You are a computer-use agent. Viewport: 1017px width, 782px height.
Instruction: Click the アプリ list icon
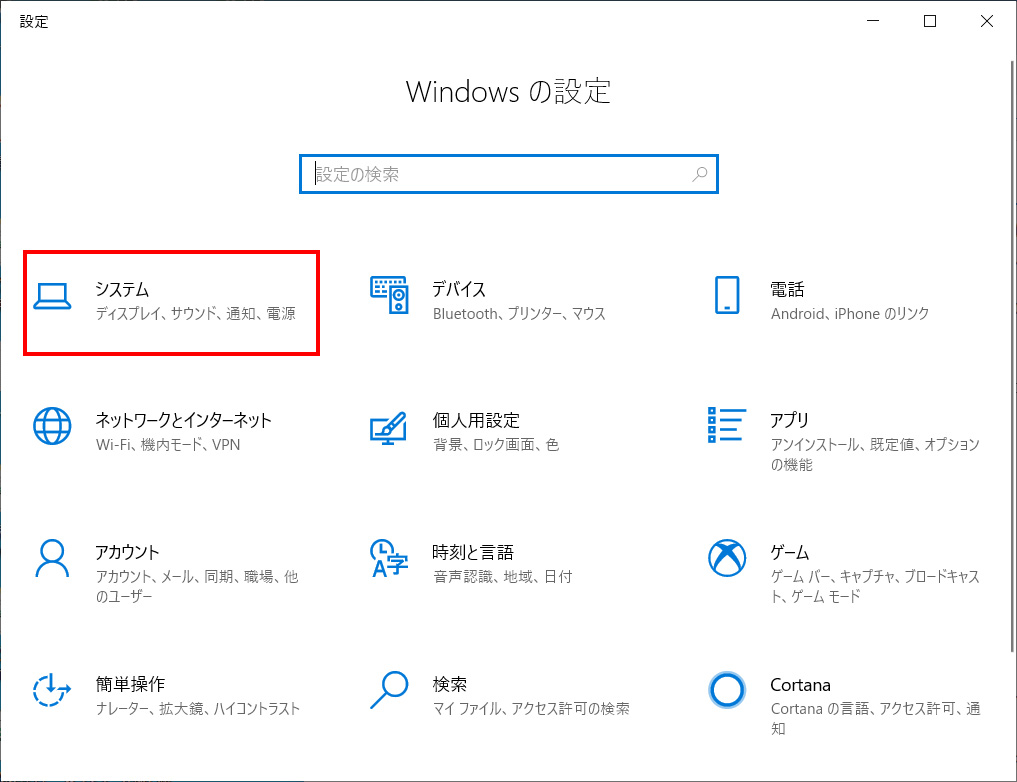pyautogui.click(x=726, y=425)
